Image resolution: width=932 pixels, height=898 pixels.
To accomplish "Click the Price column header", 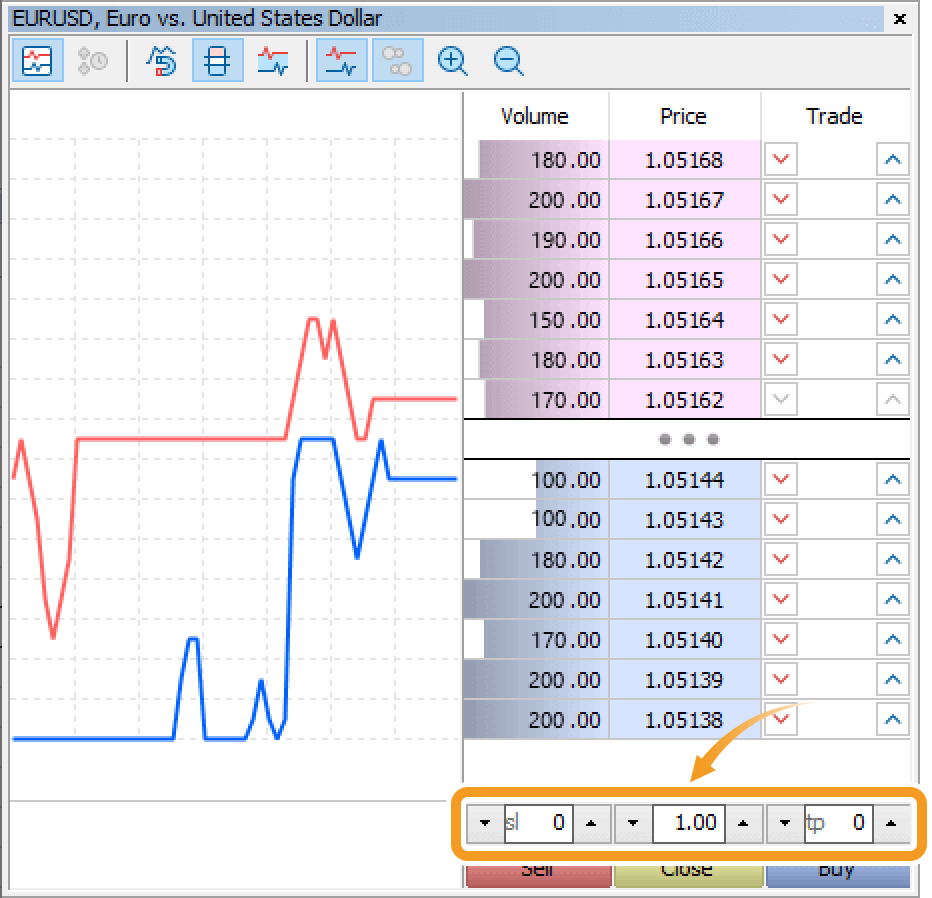I will point(684,116).
